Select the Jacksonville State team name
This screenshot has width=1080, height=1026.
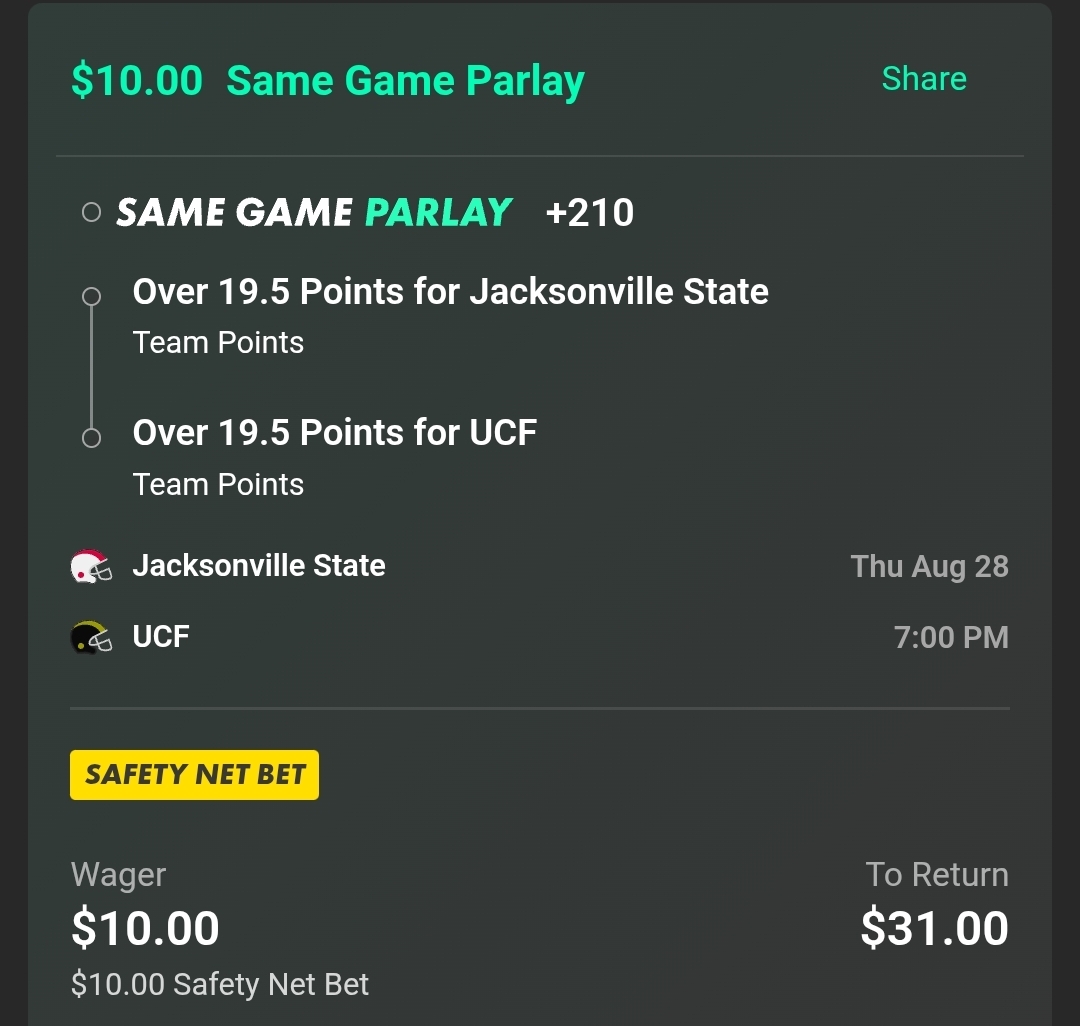coord(259,565)
